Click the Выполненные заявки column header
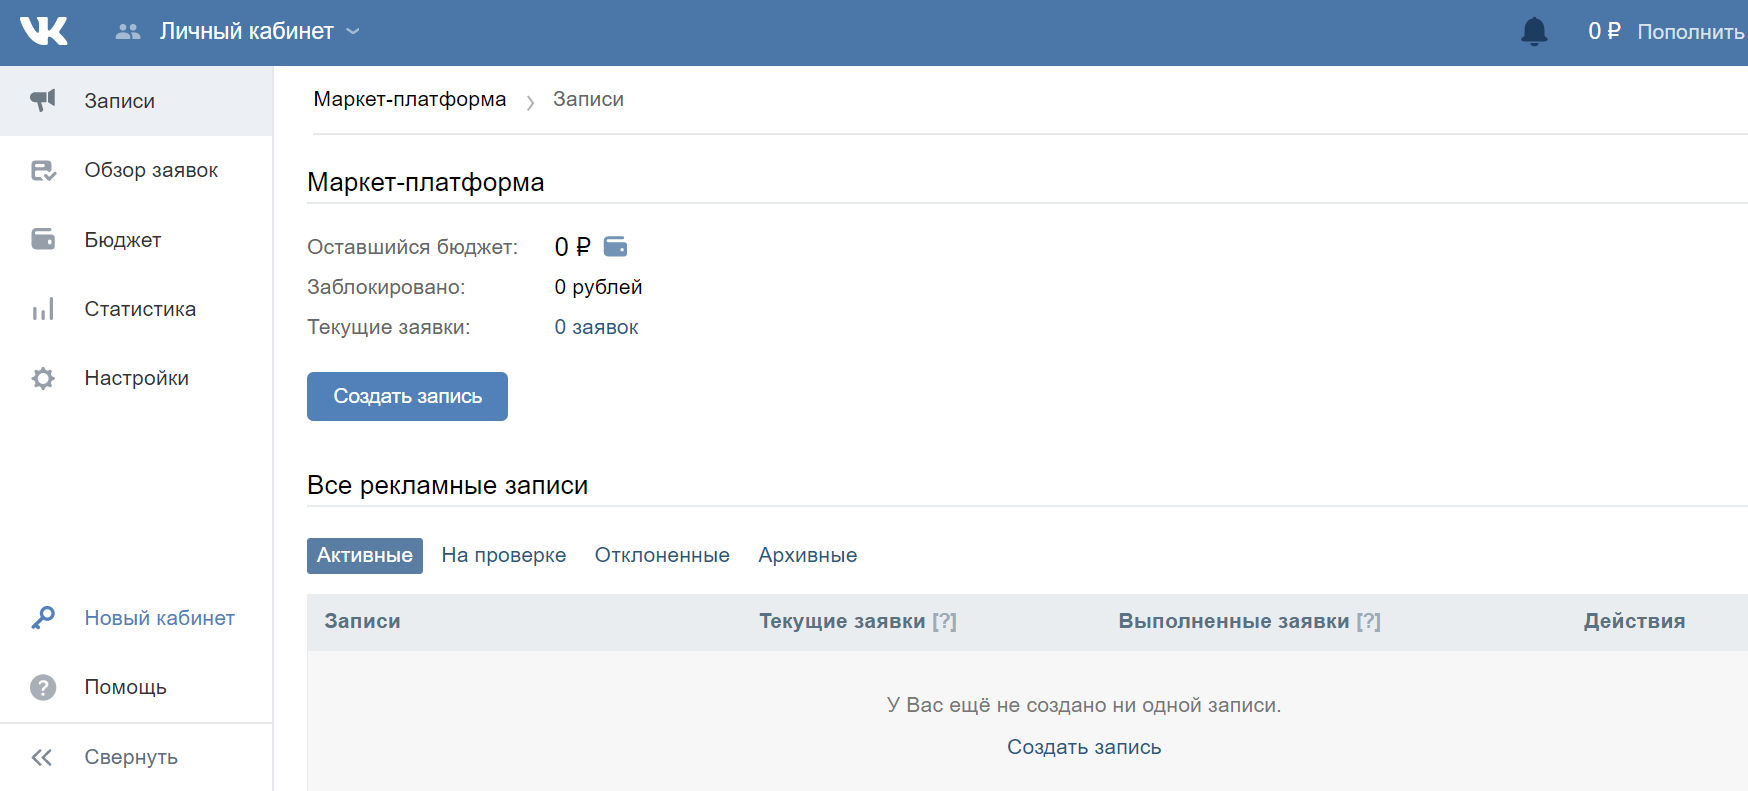The width and height of the screenshot is (1748, 791). 1234,621
